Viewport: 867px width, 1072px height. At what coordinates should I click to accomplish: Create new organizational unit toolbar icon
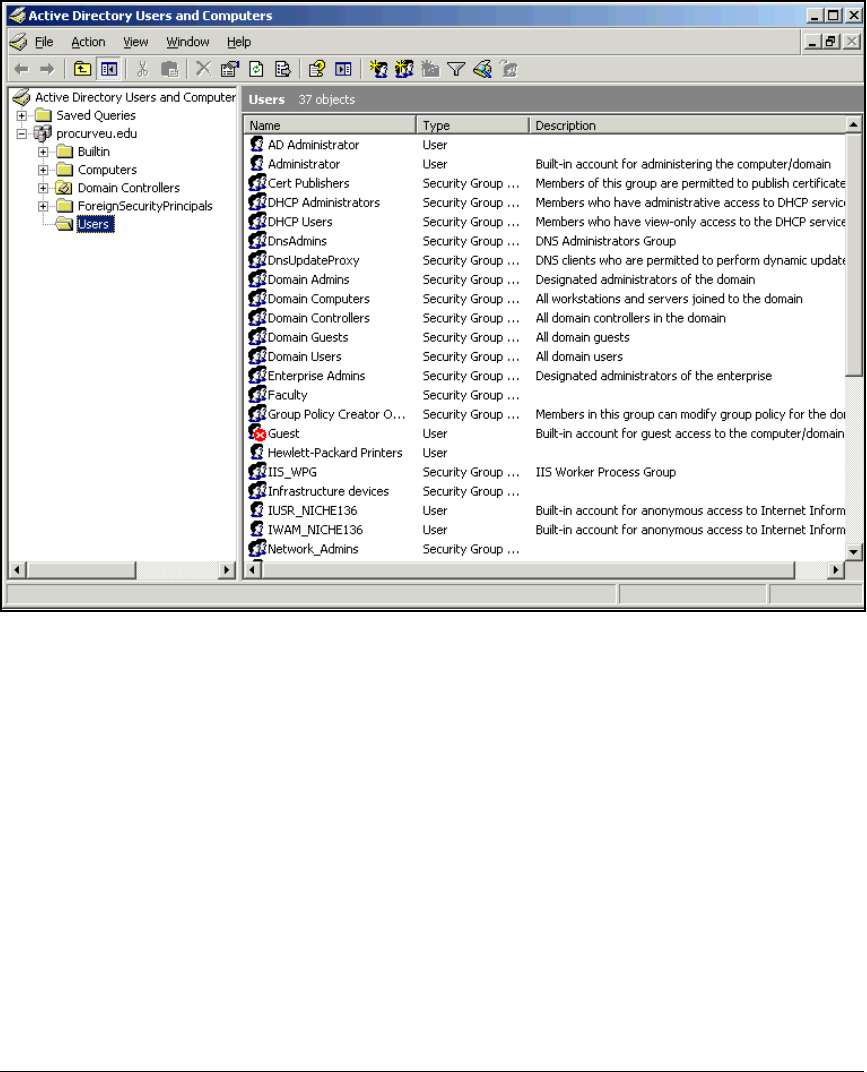tap(430, 69)
